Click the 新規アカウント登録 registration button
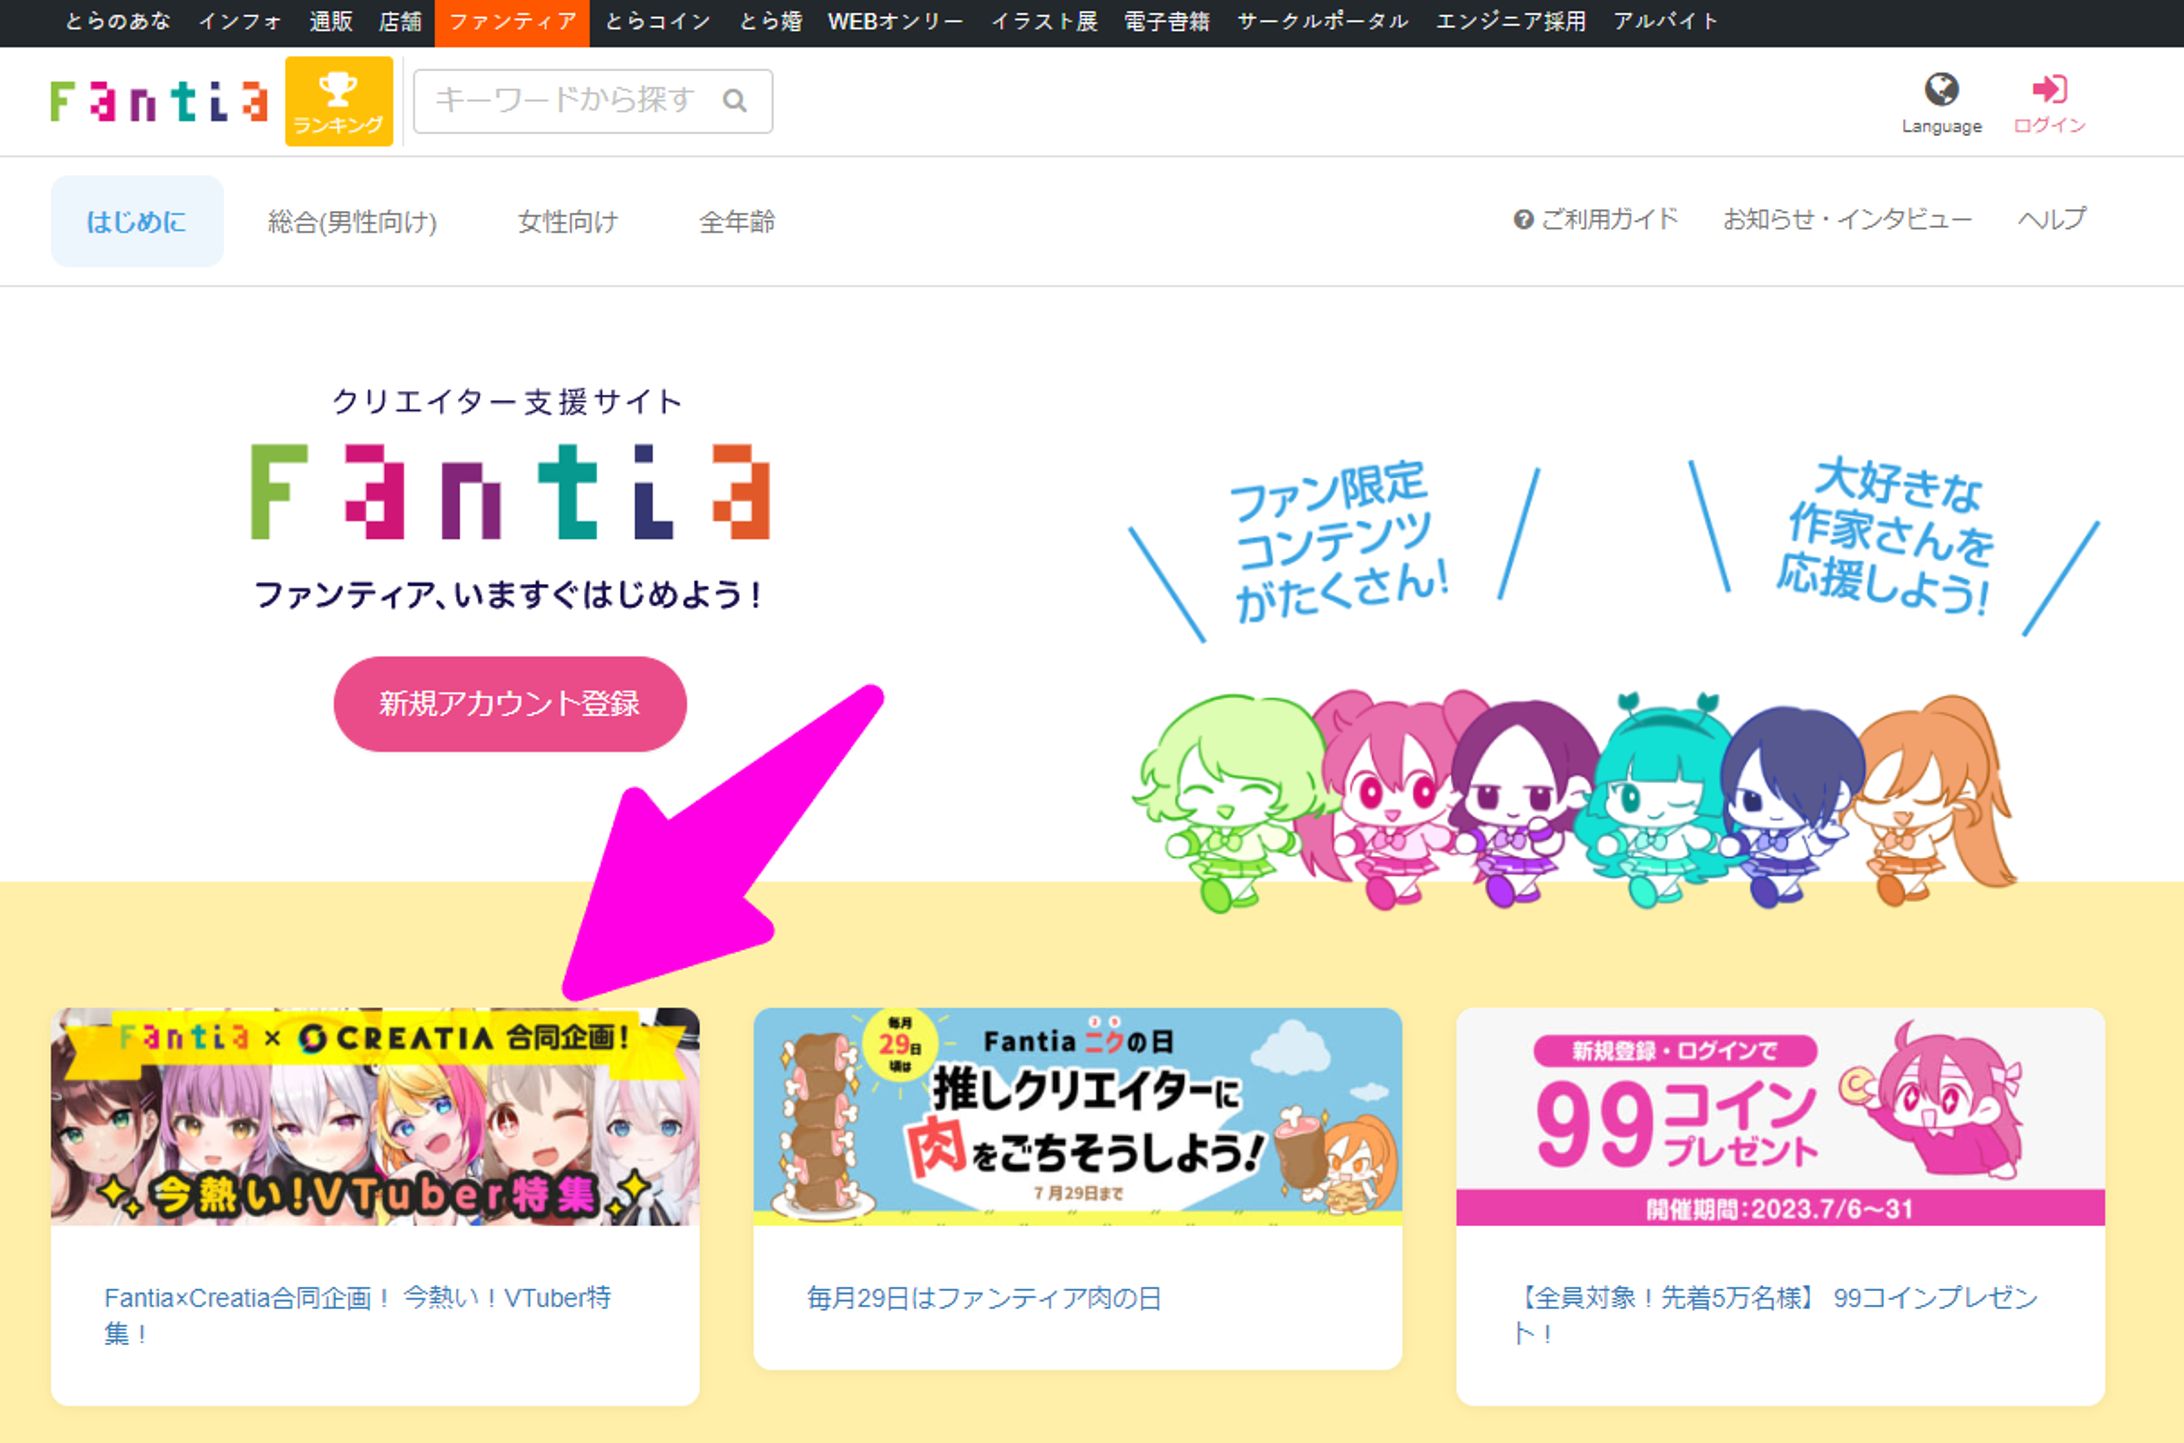 coord(510,703)
